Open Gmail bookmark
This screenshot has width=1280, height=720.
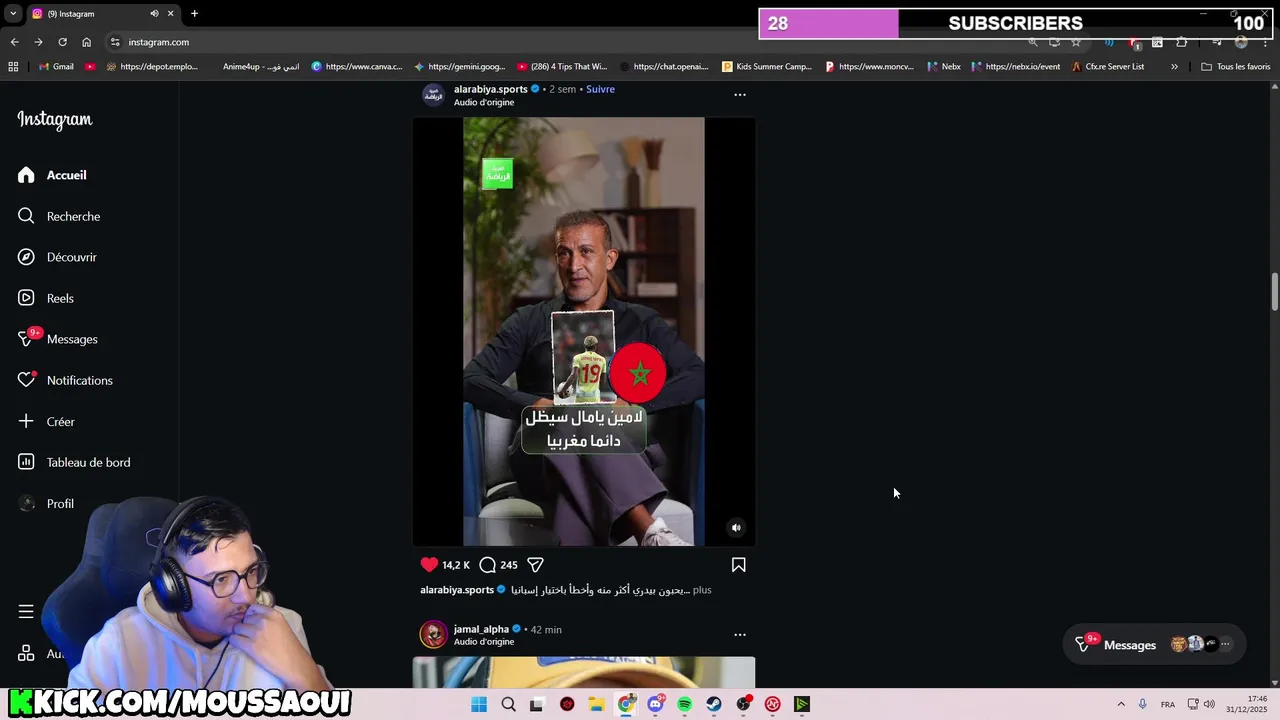tap(56, 67)
